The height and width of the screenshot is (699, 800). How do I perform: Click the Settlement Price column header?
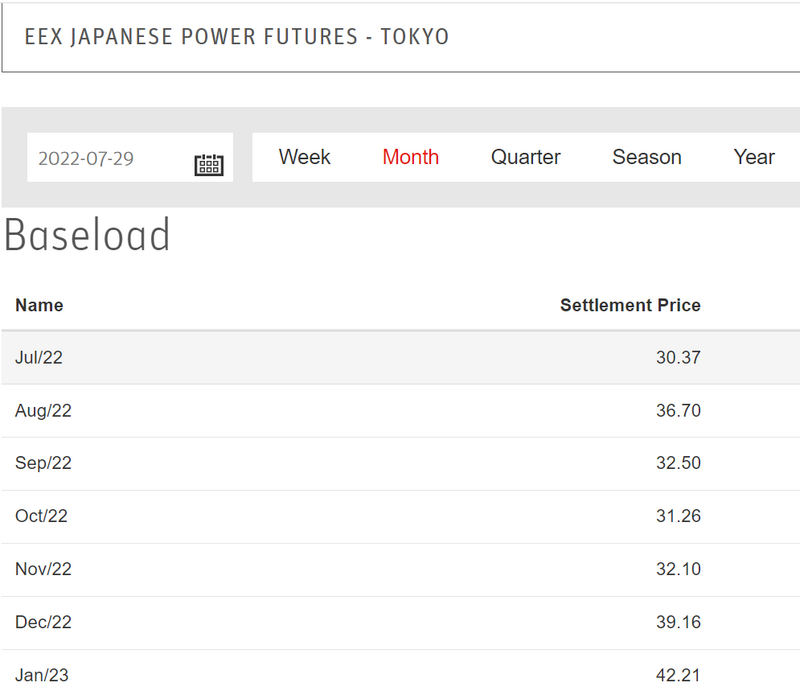pyautogui.click(x=630, y=305)
